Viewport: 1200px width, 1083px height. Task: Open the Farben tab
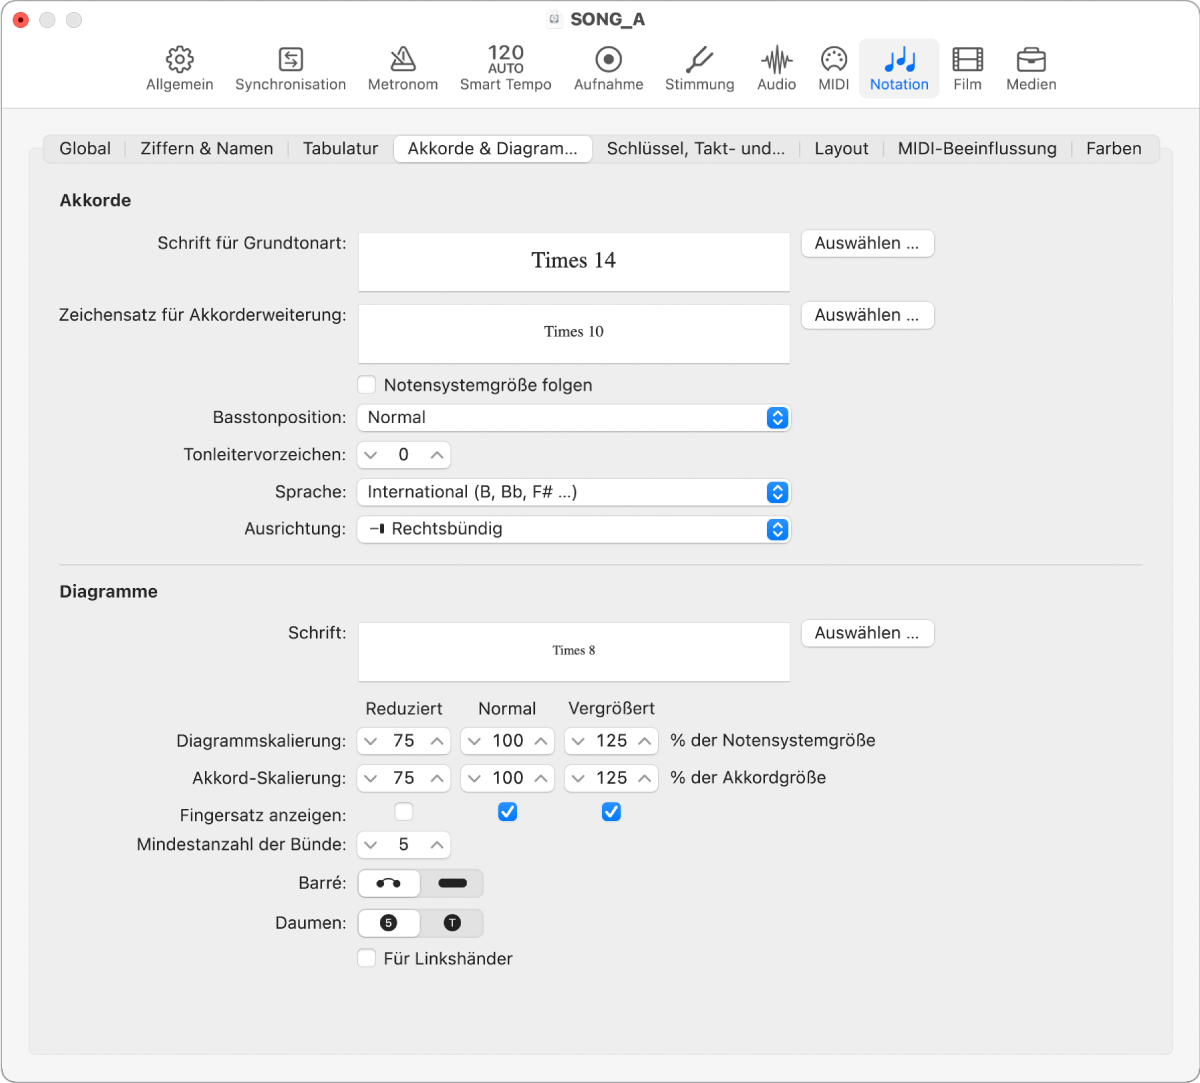(x=1113, y=148)
